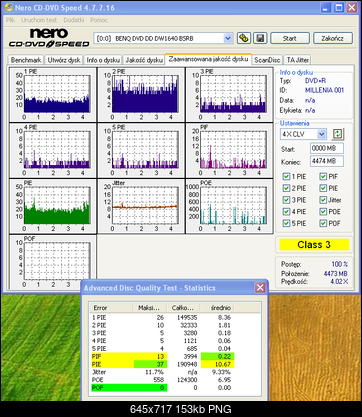Screen dimensions: 362x417
Task: Disable the Jitter checkbox
Action: (323, 200)
